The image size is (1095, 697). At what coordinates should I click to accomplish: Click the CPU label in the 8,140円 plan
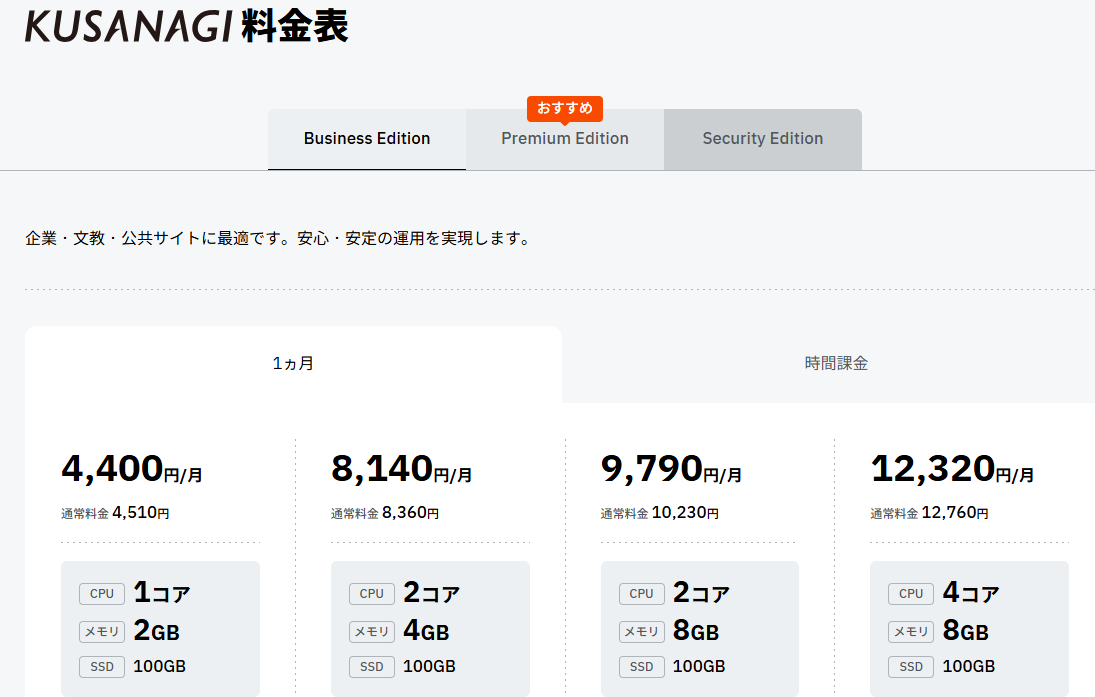point(372,594)
